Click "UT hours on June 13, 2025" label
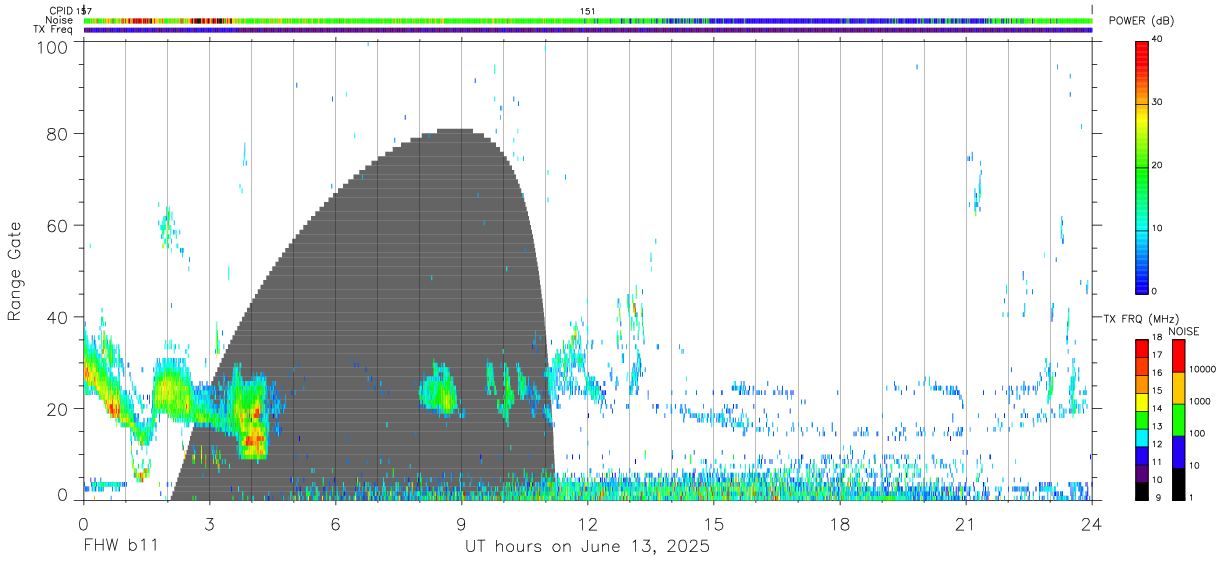 (x=587, y=547)
